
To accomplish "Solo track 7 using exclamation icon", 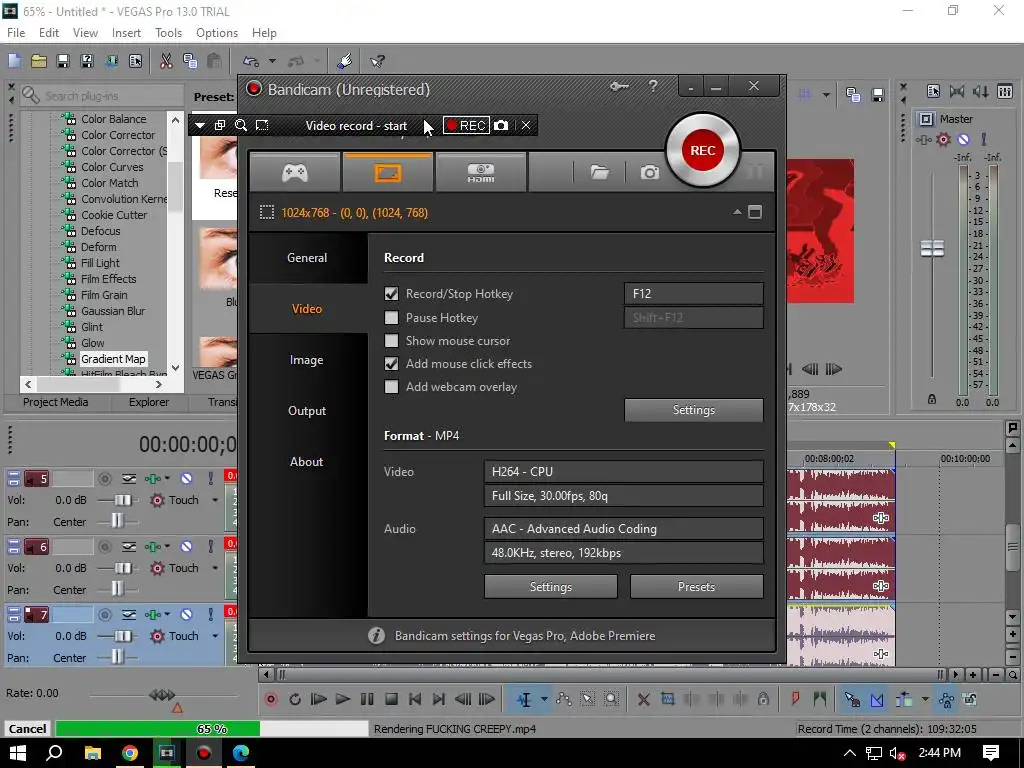I will (210, 615).
